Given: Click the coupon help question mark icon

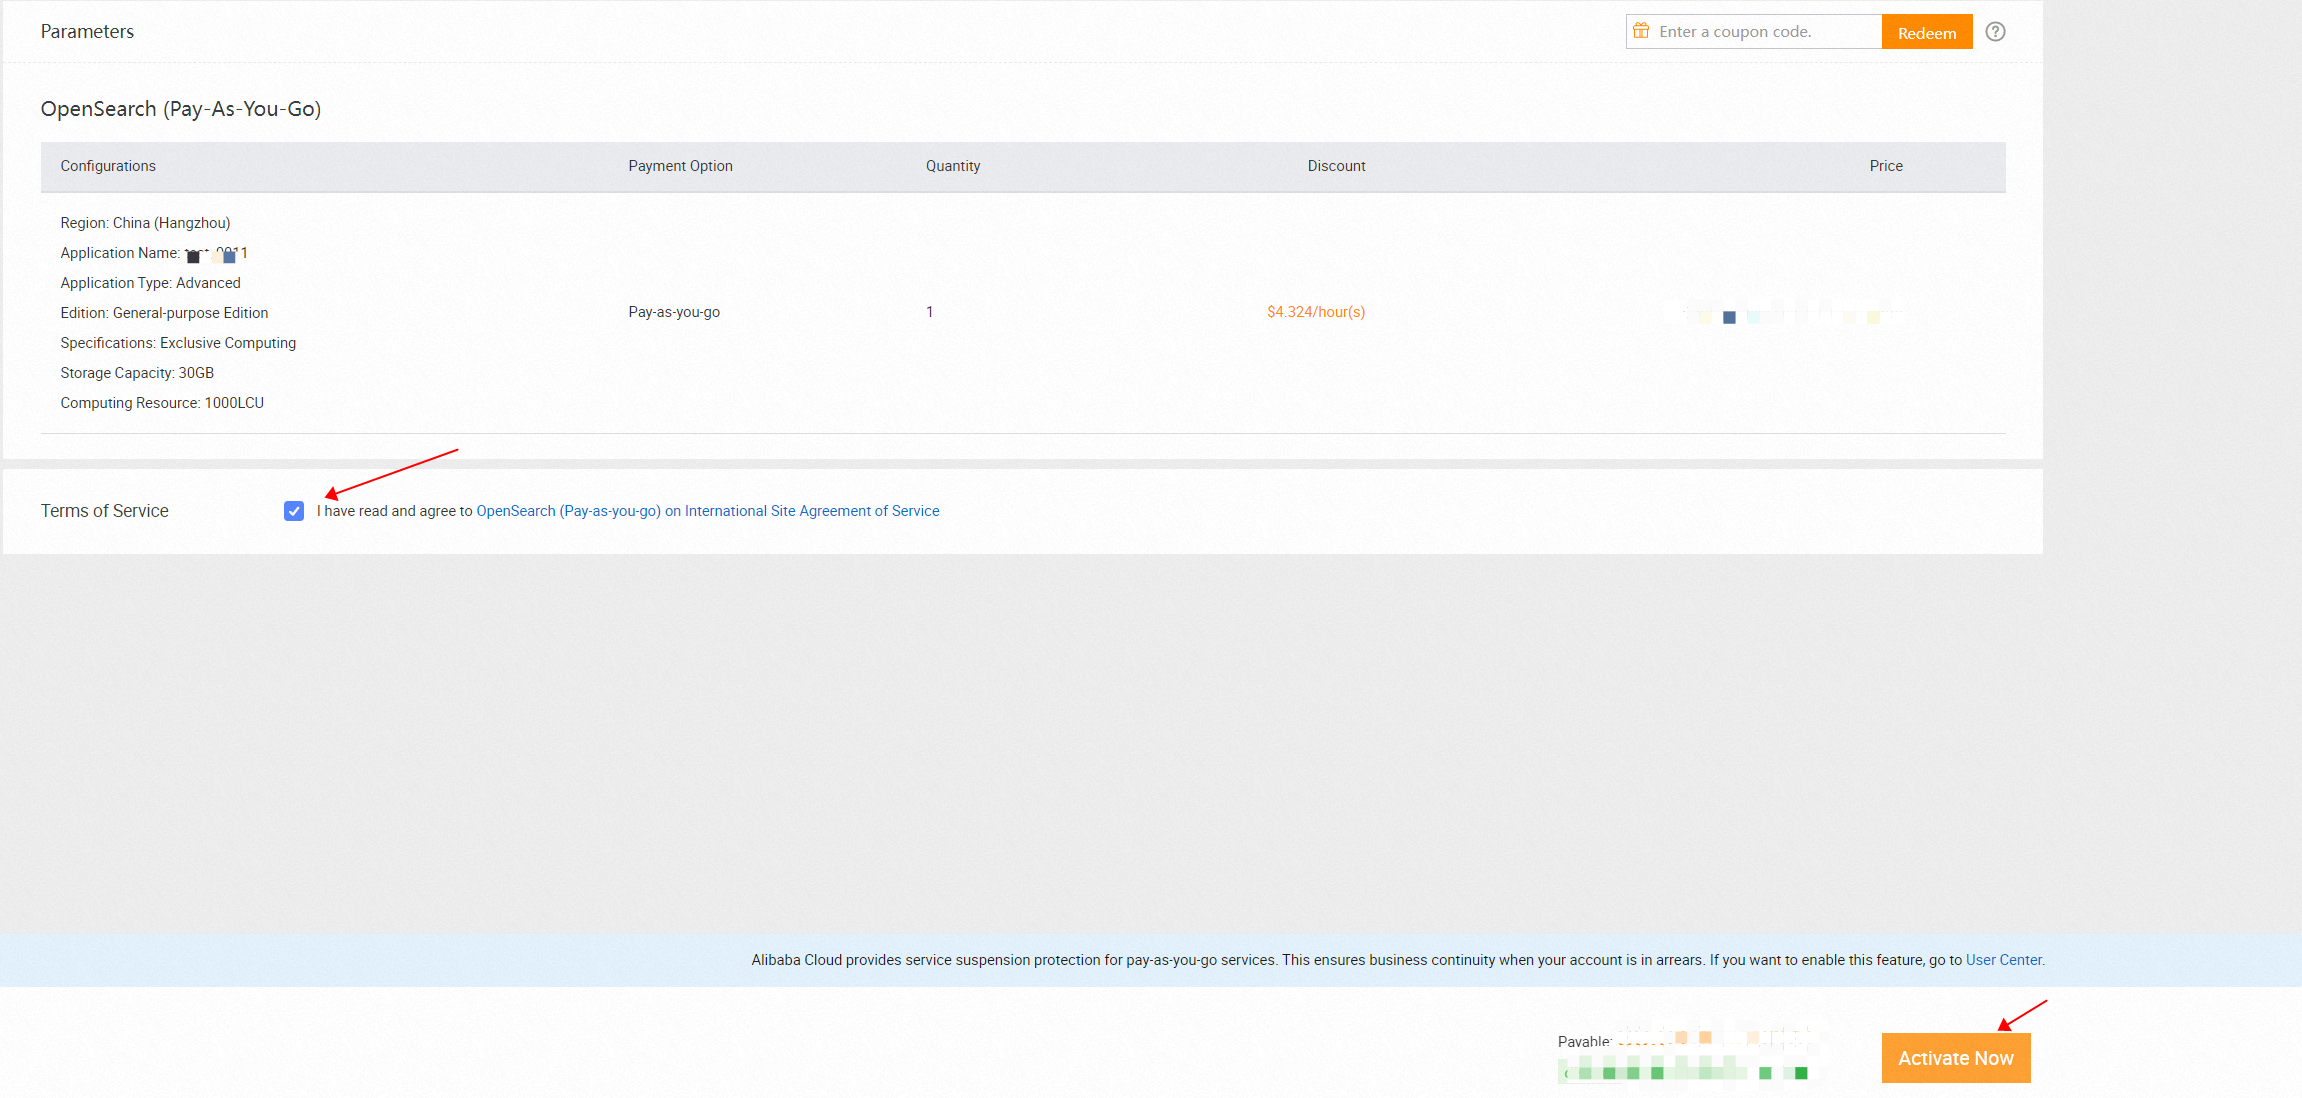Looking at the screenshot, I should tap(1995, 32).
